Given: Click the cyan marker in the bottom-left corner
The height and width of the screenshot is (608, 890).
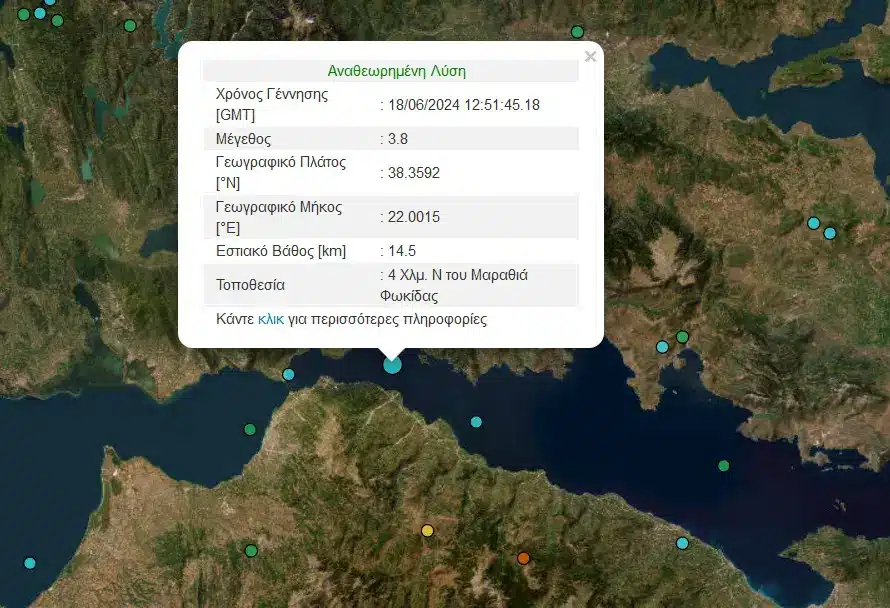Looking at the screenshot, I should point(30,563).
